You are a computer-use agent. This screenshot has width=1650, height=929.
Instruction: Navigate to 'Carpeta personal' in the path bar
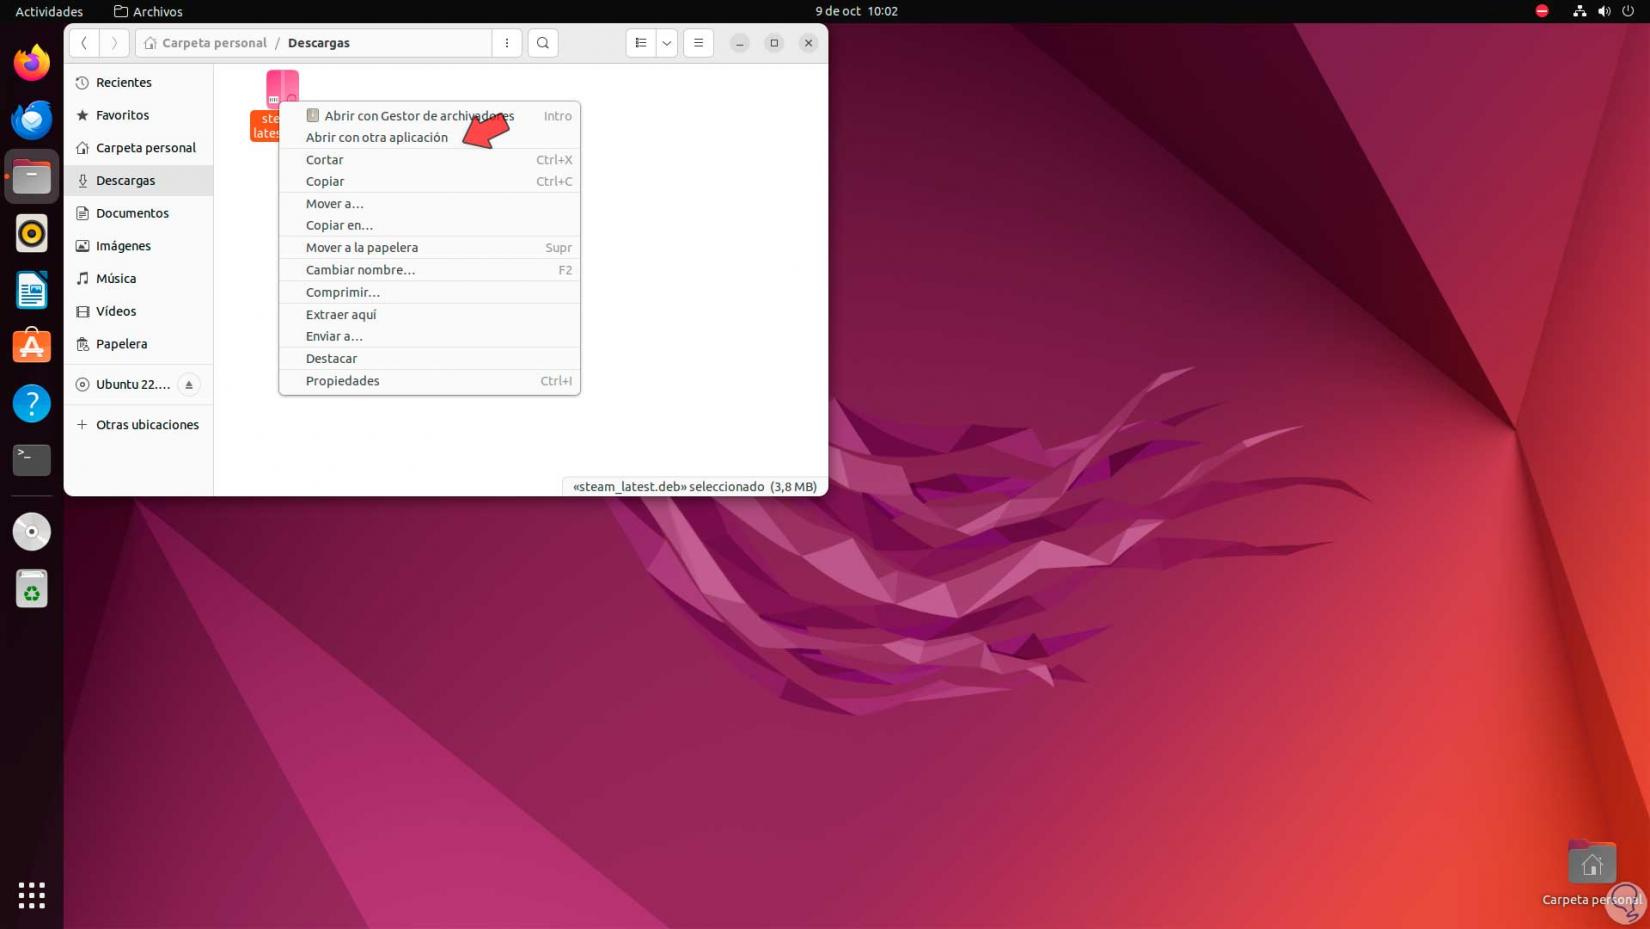point(213,43)
